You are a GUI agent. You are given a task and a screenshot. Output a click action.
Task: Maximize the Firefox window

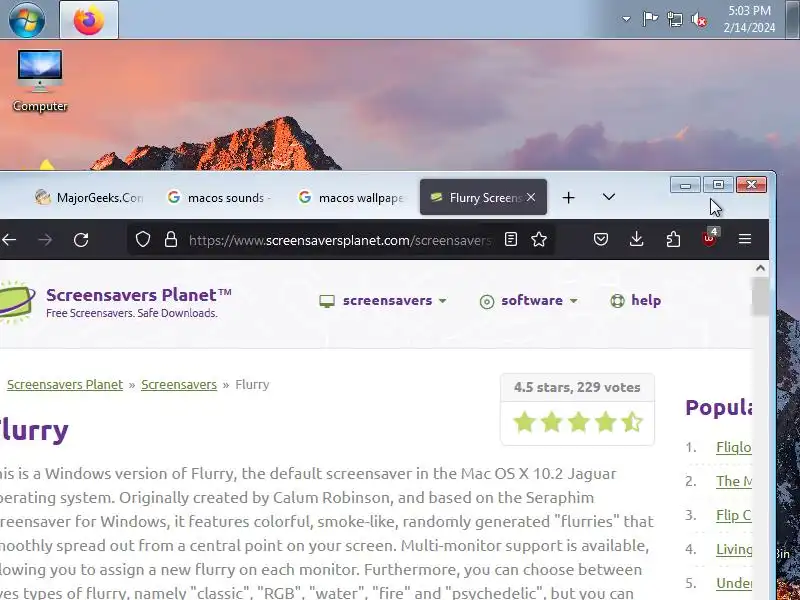pyautogui.click(x=718, y=185)
